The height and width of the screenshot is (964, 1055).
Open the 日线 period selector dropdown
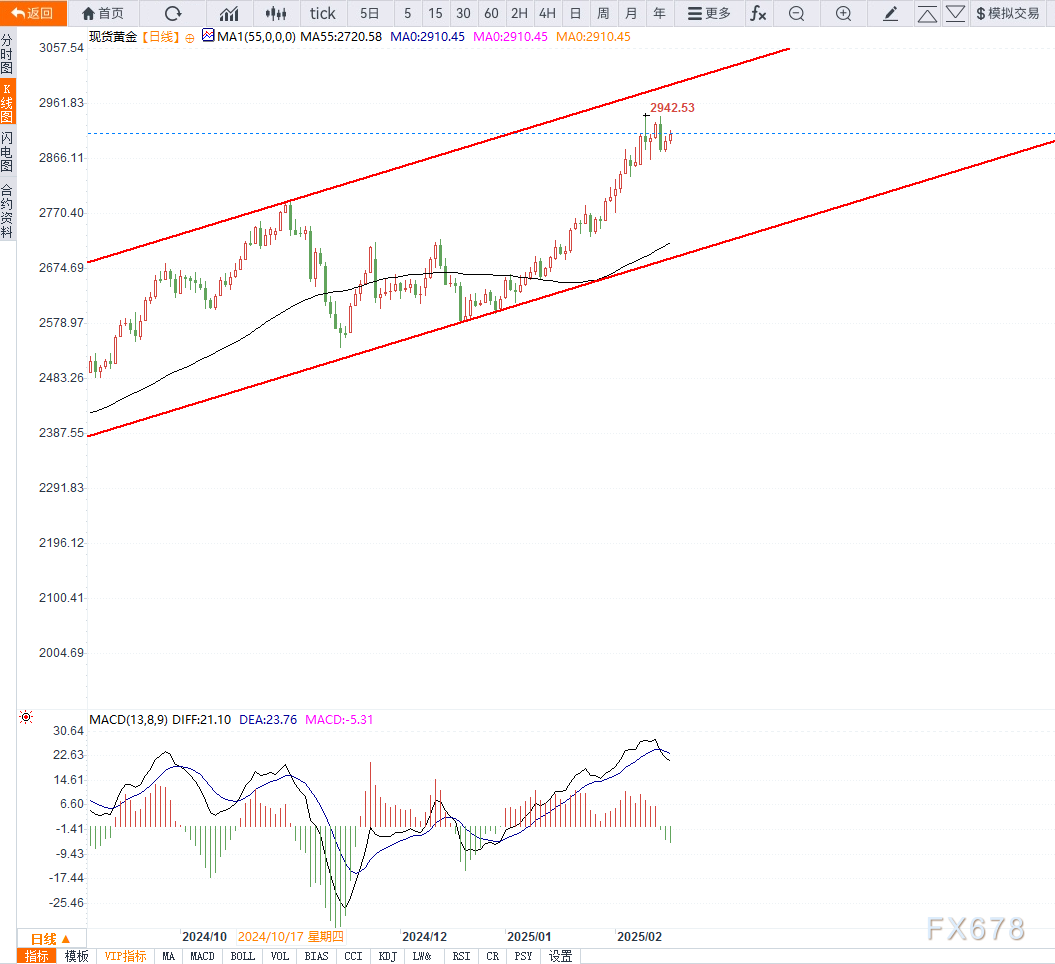pyautogui.click(x=50, y=939)
